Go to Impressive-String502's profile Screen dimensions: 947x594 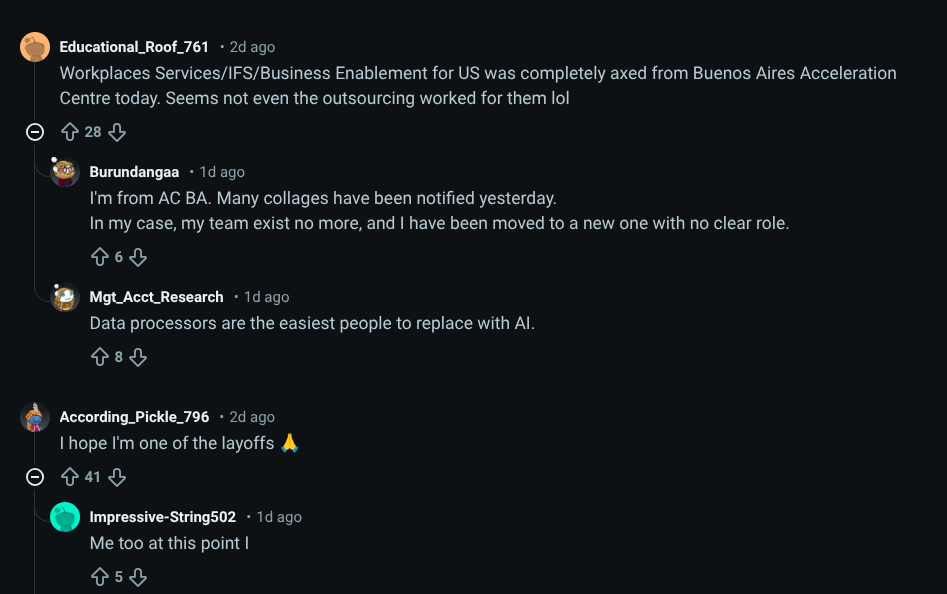[x=162, y=517]
